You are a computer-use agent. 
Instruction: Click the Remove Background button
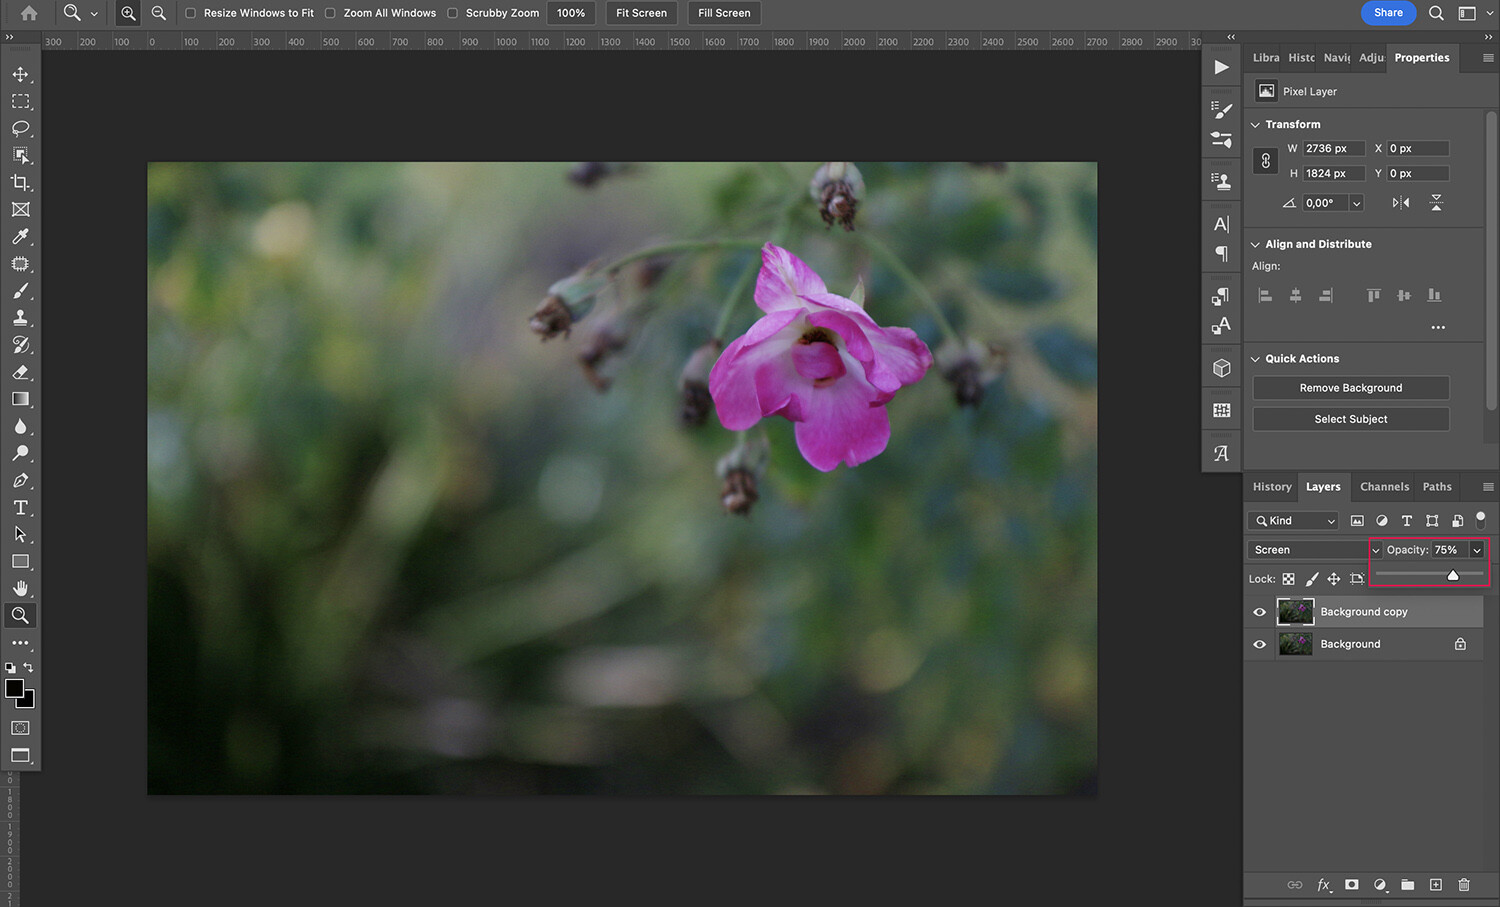point(1350,387)
